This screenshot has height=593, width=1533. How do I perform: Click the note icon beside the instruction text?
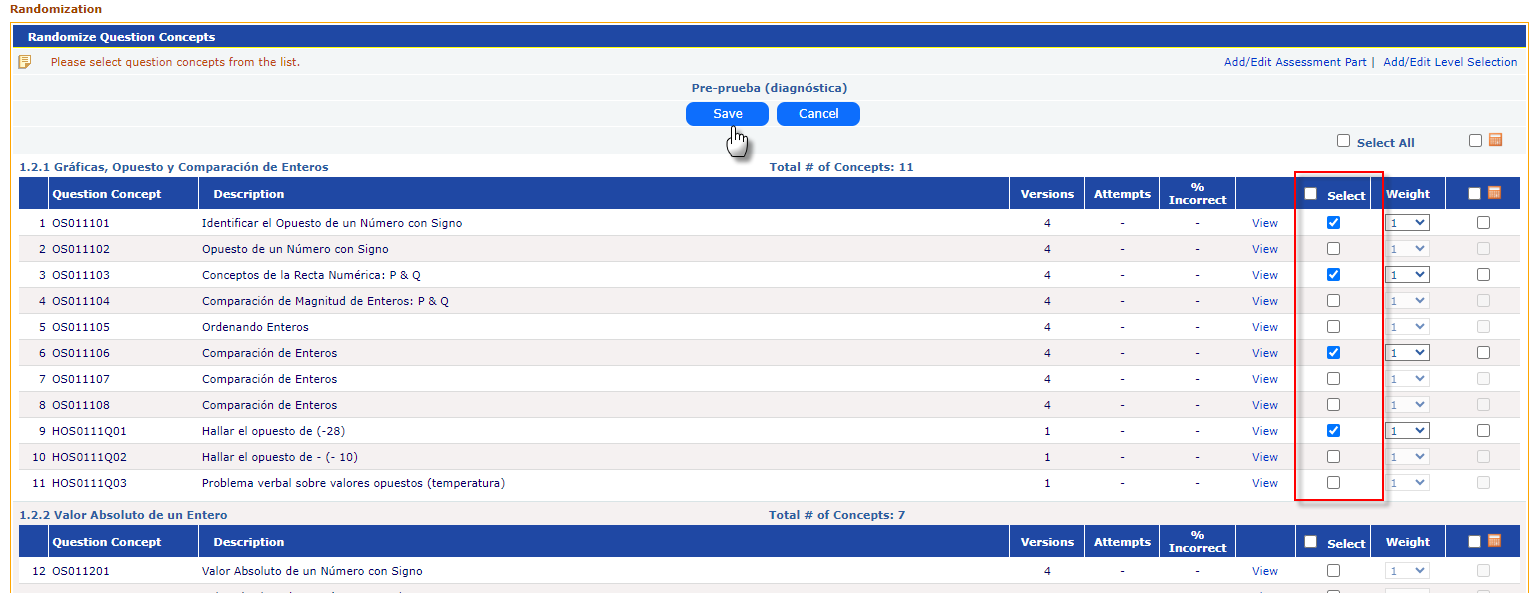click(25, 62)
